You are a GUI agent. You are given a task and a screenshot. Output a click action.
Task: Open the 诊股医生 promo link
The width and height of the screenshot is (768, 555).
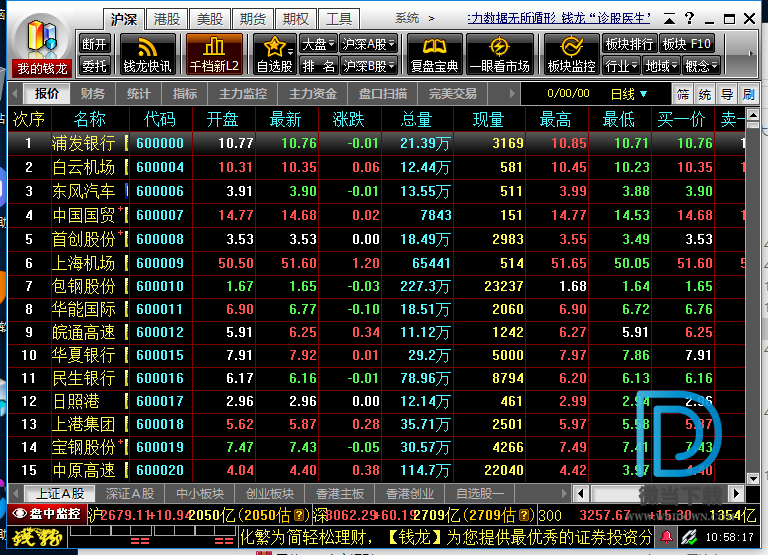tap(559, 18)
